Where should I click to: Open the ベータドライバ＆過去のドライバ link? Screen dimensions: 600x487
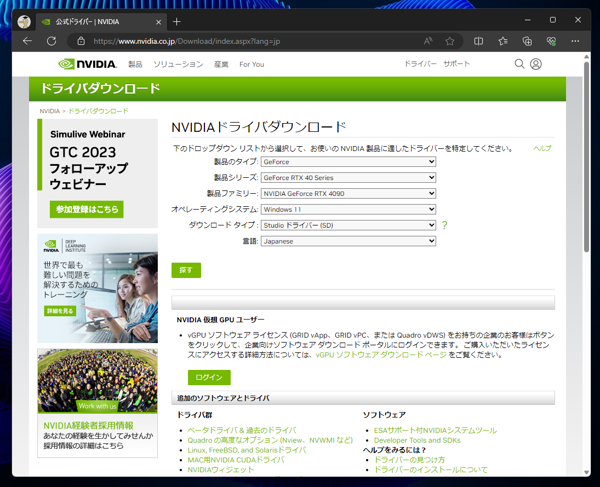click(241, 430)
